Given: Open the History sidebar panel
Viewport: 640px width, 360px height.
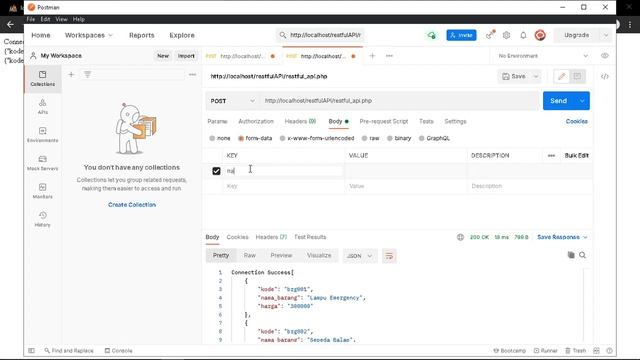Looking at the screenshot, I should [x=42, y=219].
